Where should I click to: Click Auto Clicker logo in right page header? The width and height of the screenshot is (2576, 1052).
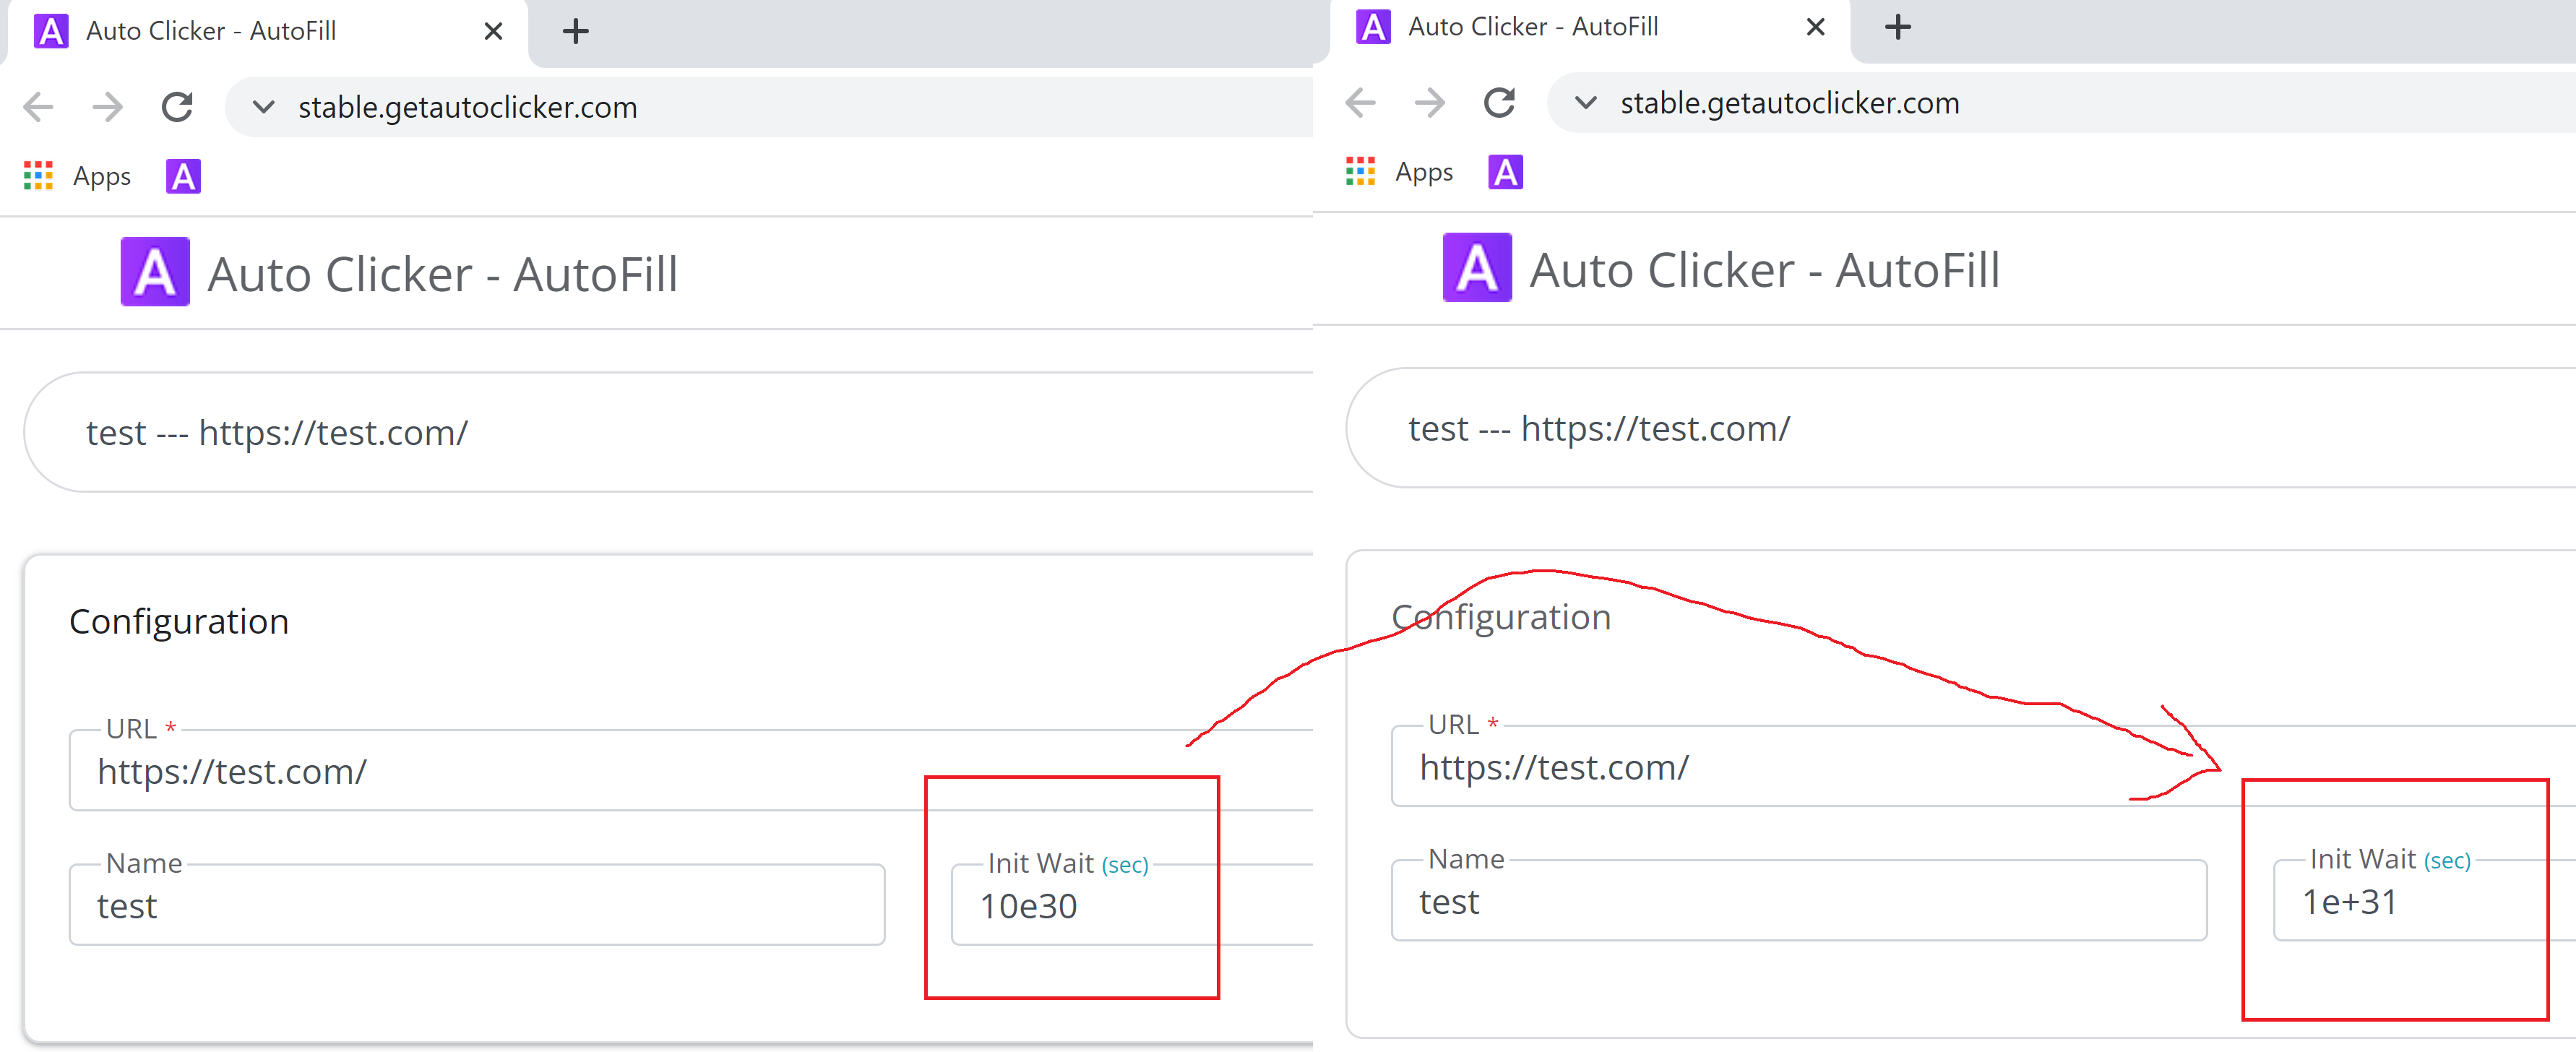(x=1477, y=268)
